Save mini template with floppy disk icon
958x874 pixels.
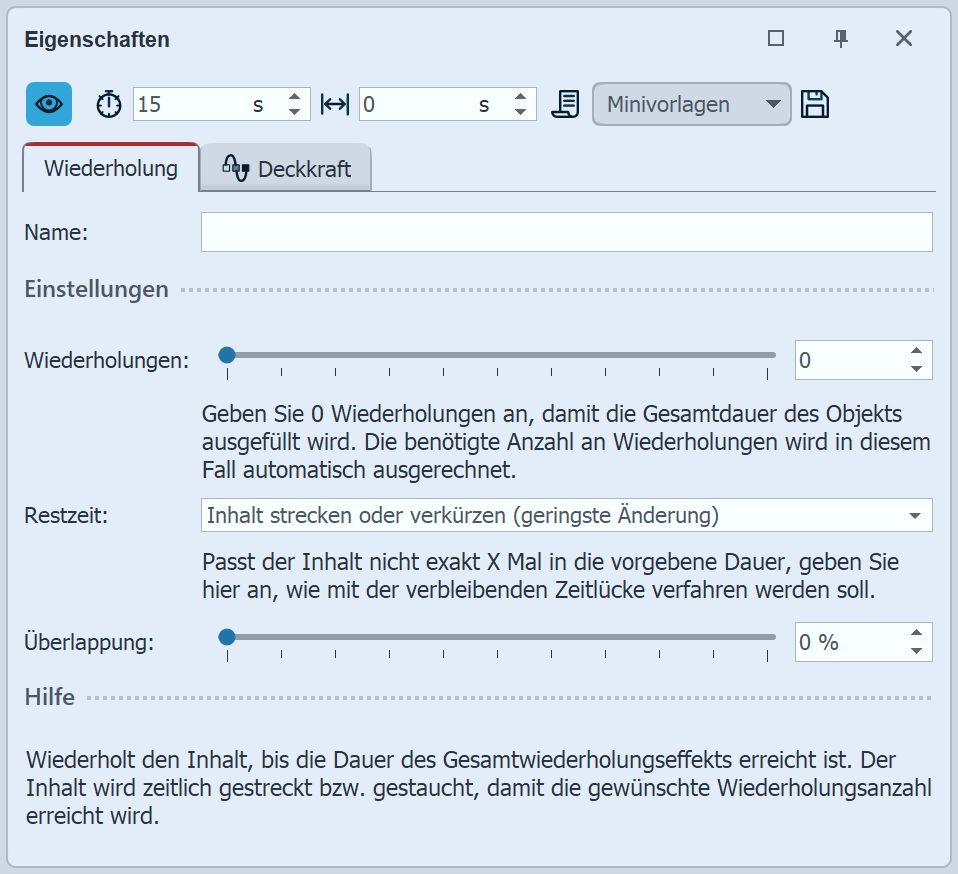816,104
